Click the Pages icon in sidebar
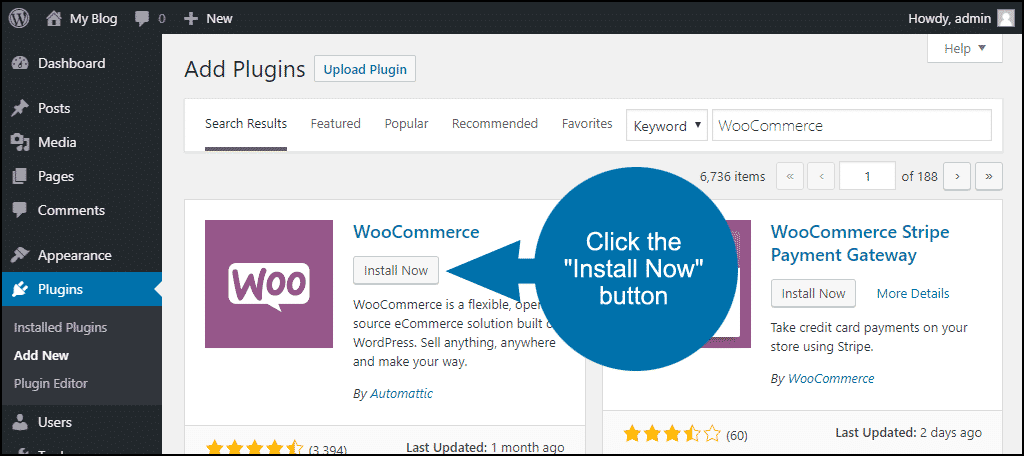The image size is (1024, 456). pos(21,176)
